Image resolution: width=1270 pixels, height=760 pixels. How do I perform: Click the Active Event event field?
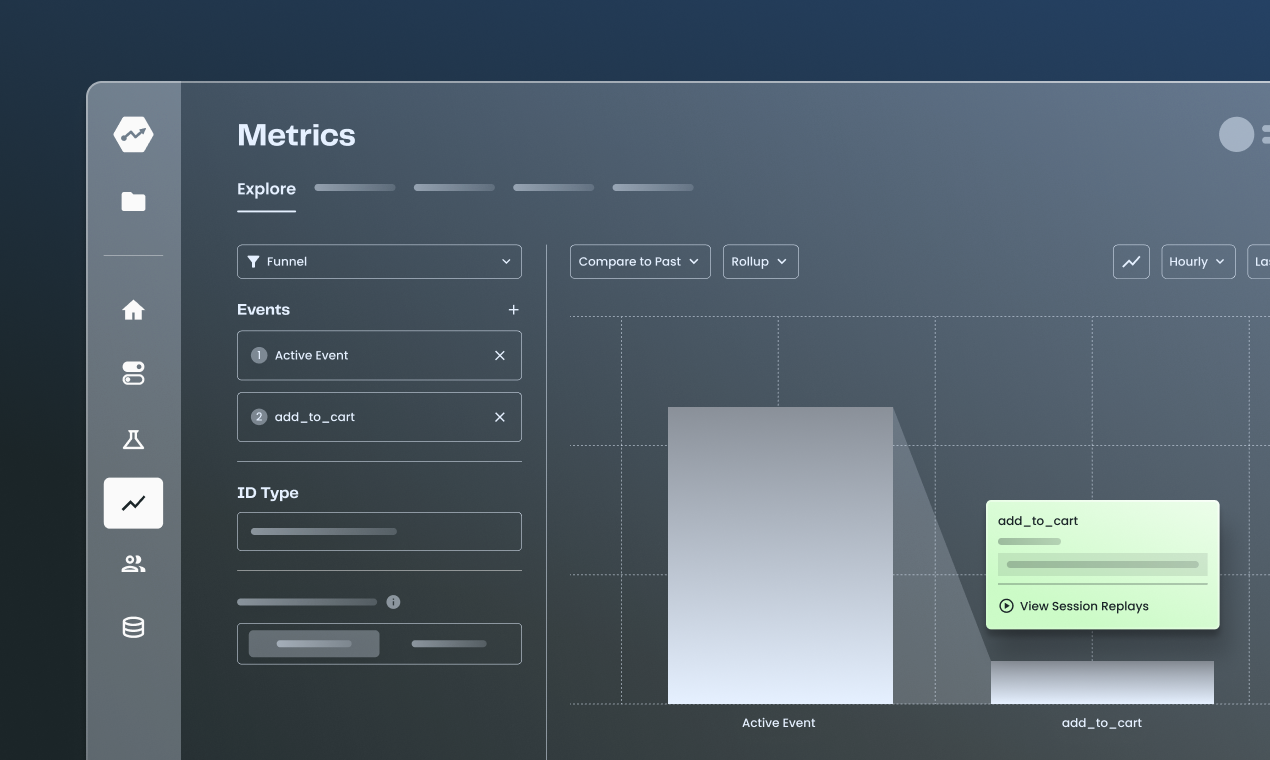pyautogui.click(x=379, y=355)
